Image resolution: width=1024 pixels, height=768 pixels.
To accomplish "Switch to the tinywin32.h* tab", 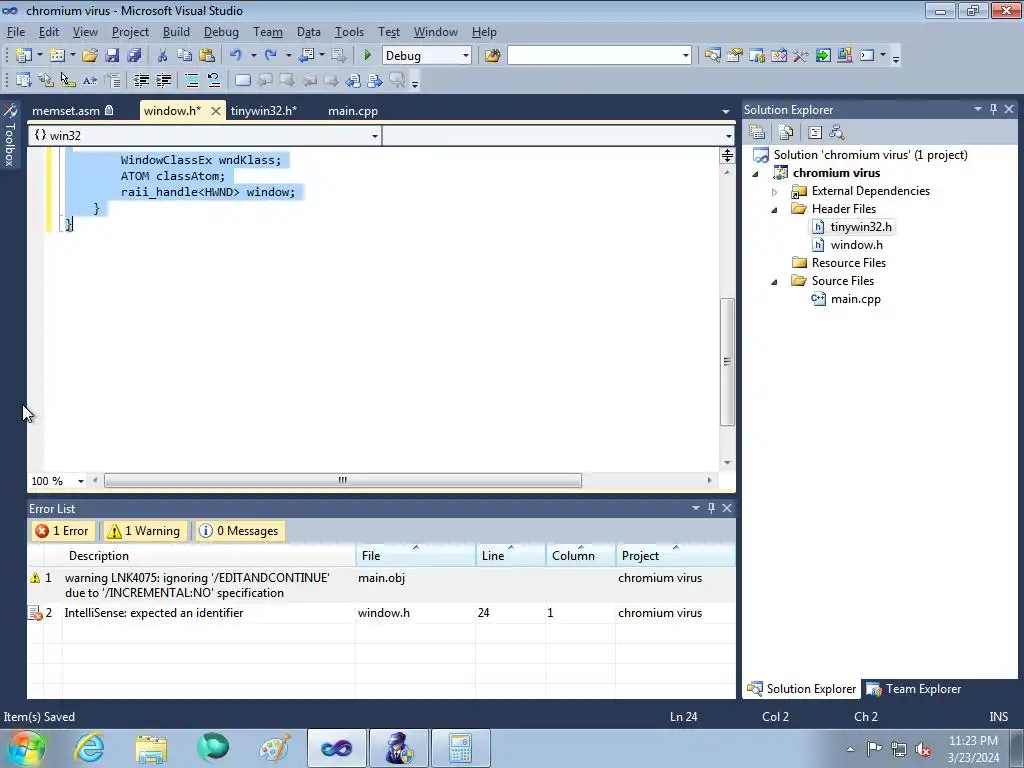I will tap(264, 111).
